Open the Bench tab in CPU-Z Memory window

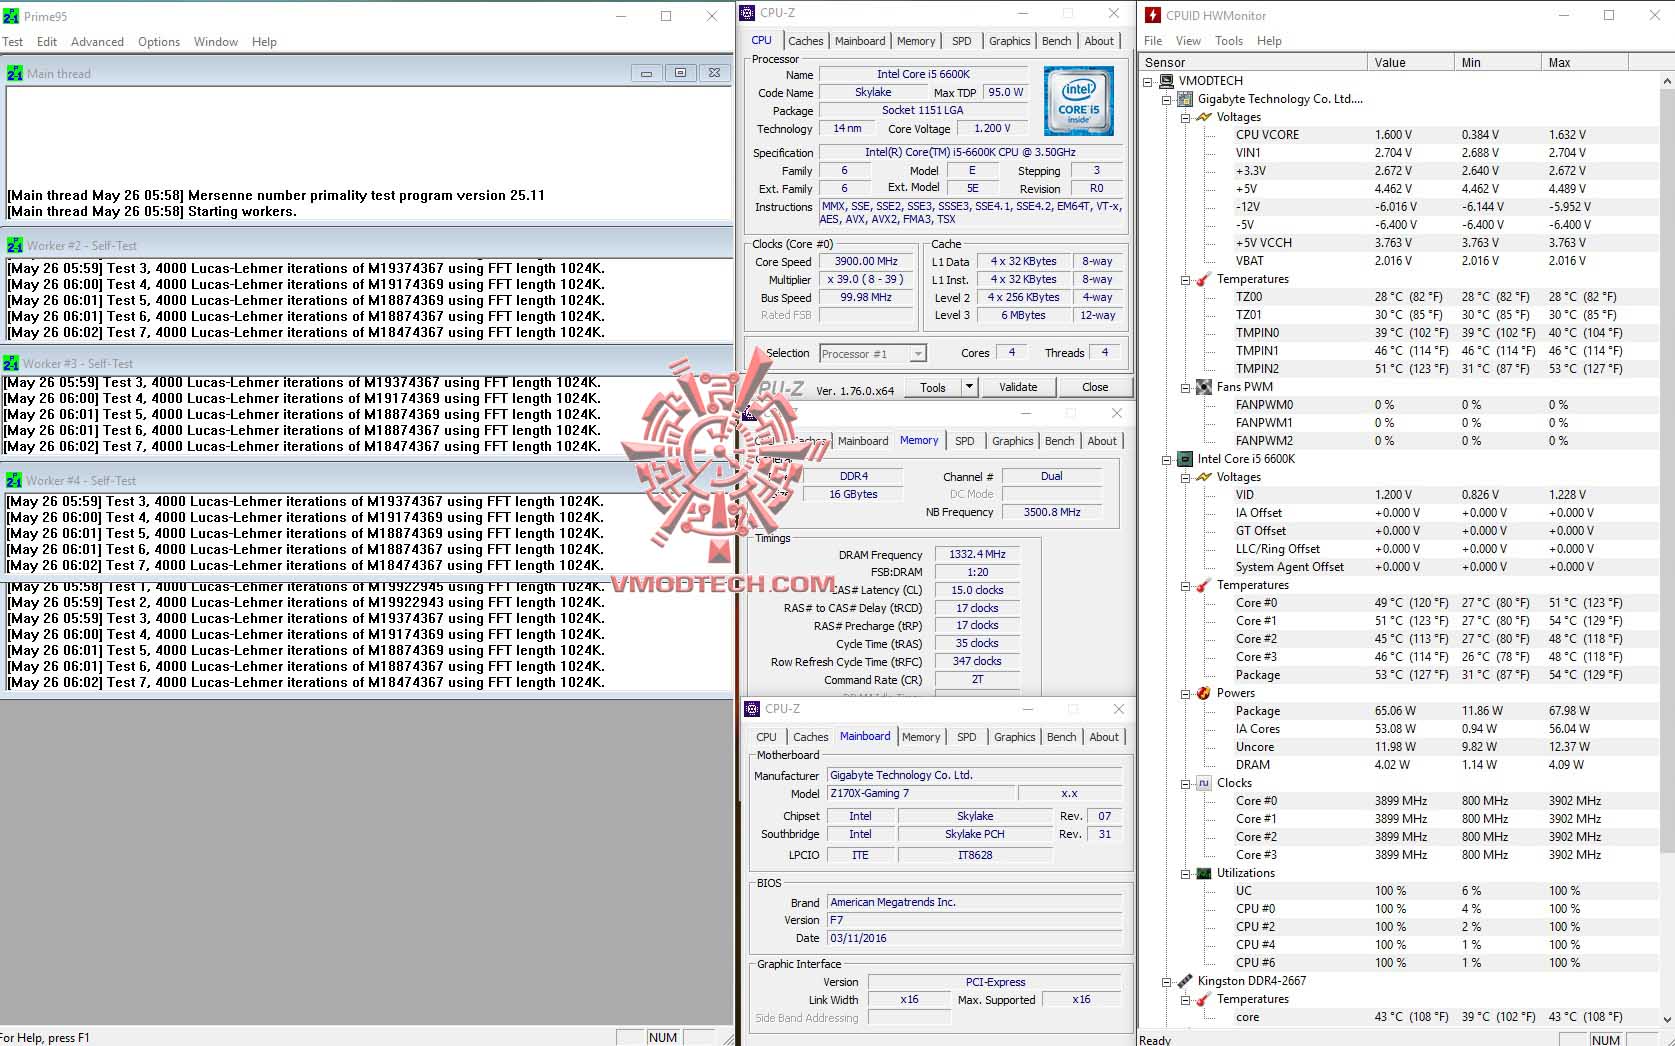point(1059,441)
